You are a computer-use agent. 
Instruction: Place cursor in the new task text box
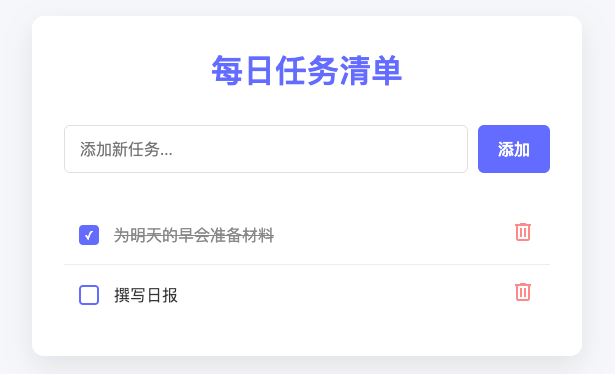point(266,149)
